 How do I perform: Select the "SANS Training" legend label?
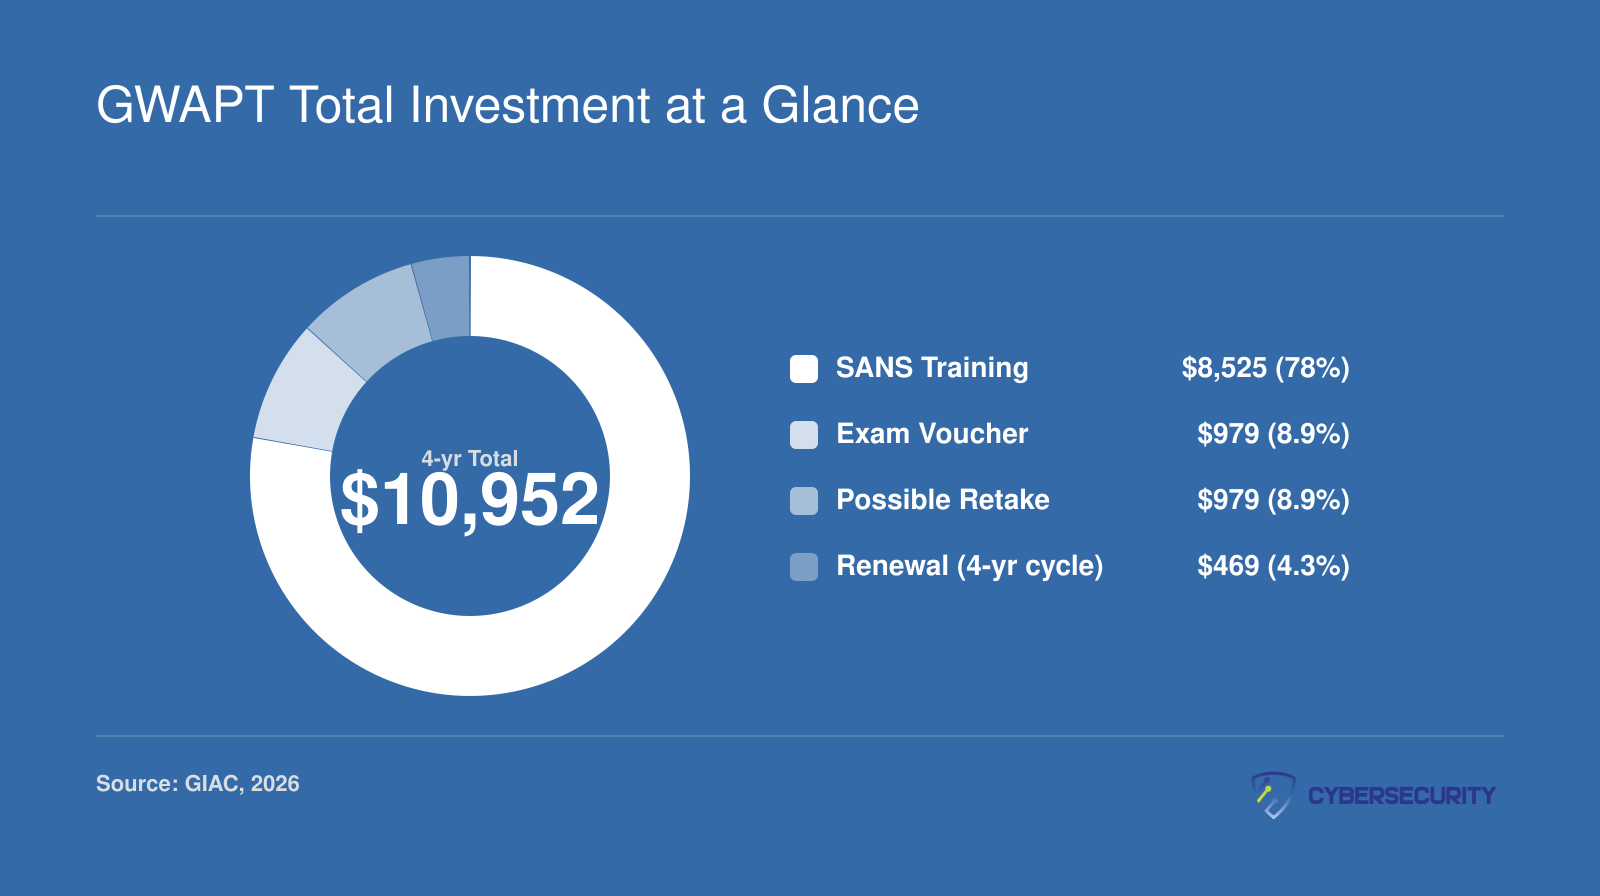tap(932, 368)
